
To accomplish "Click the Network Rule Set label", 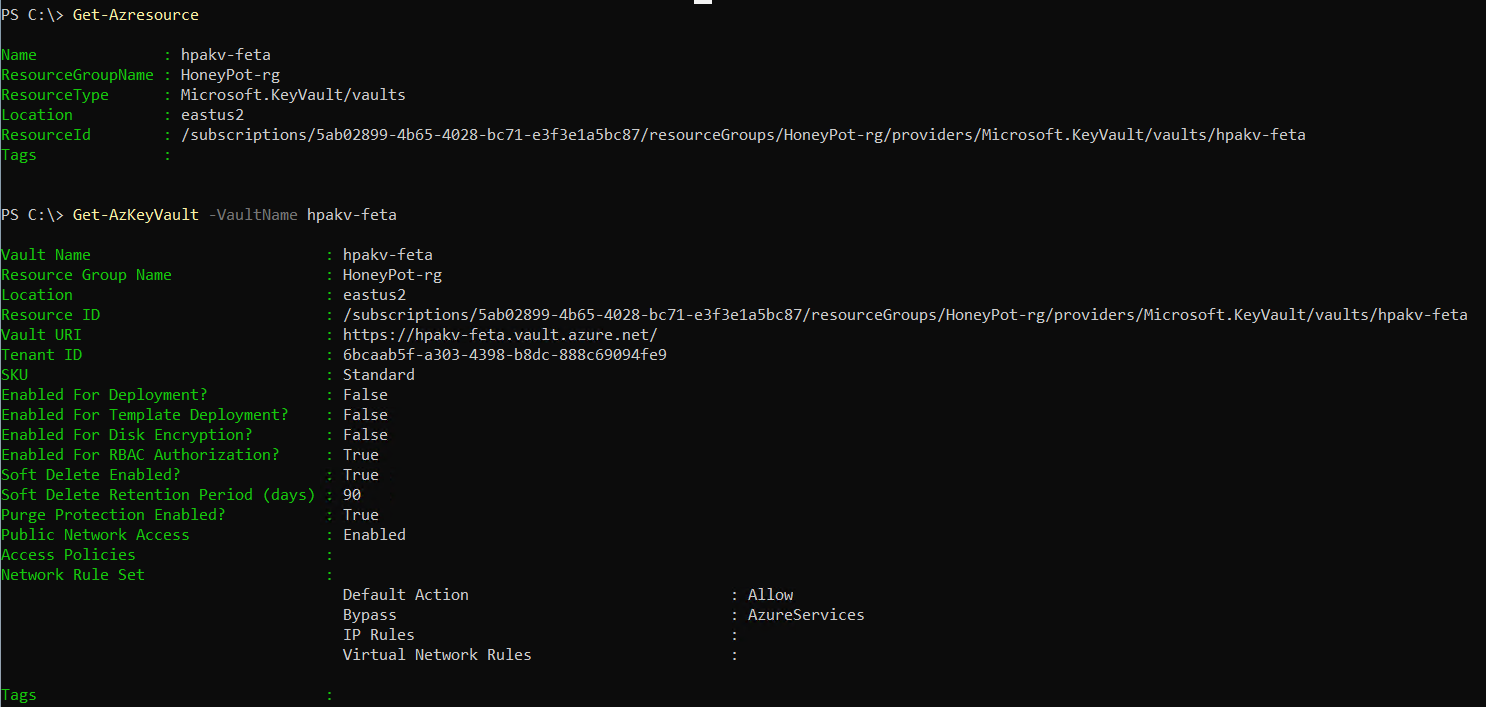I will (73, 575).
